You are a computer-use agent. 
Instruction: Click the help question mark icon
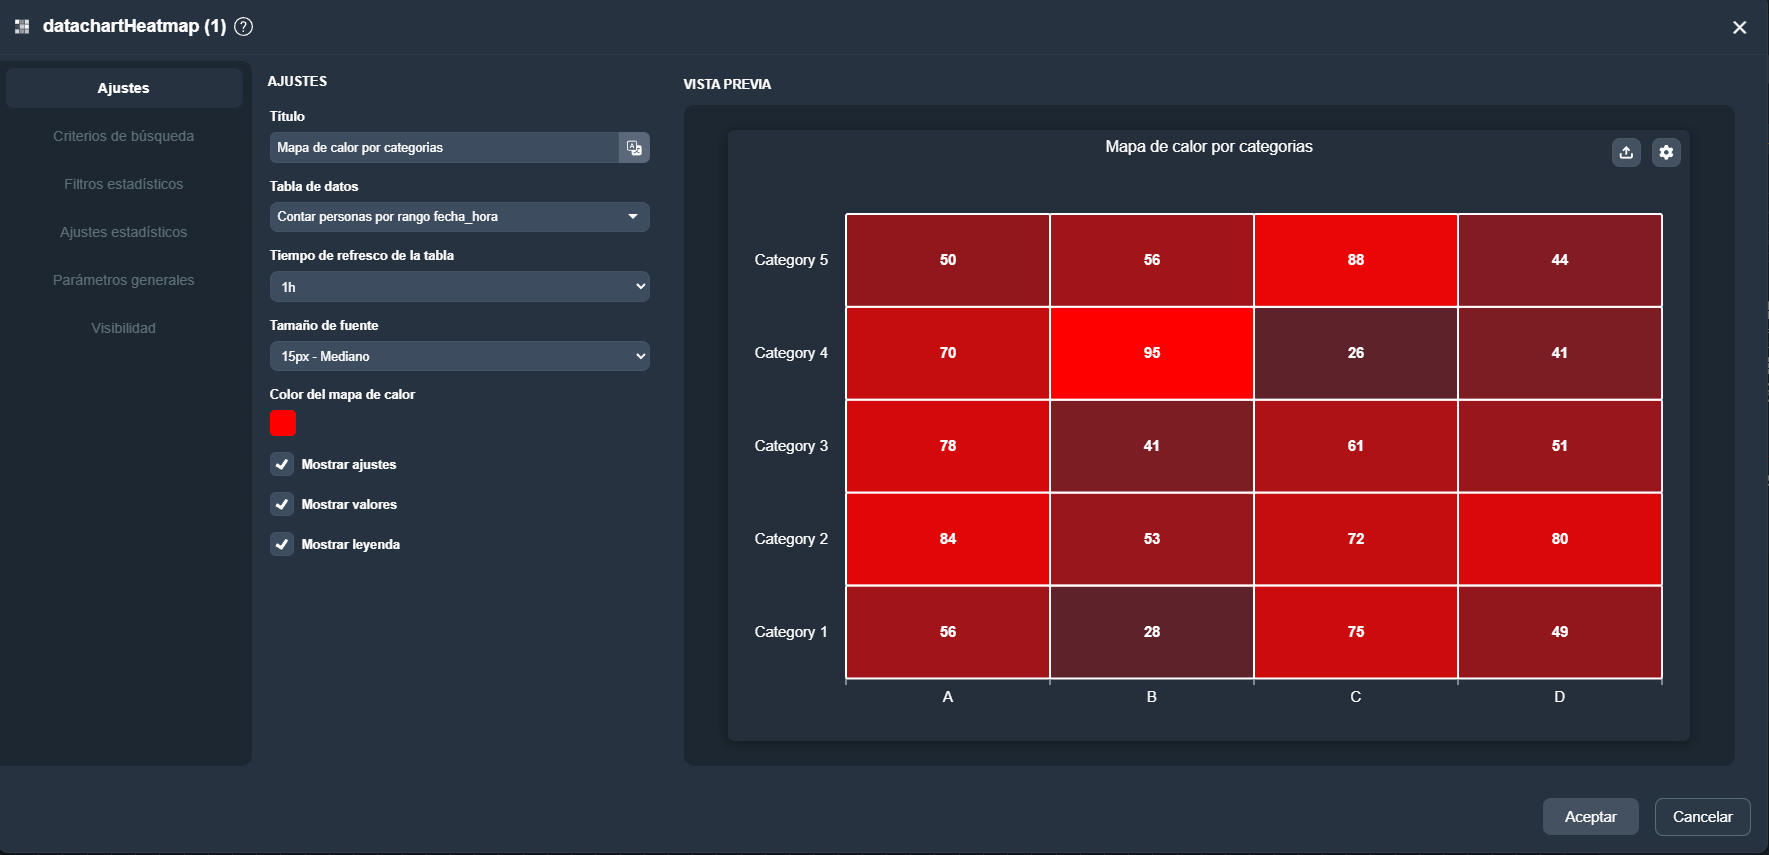pos(243,27)
